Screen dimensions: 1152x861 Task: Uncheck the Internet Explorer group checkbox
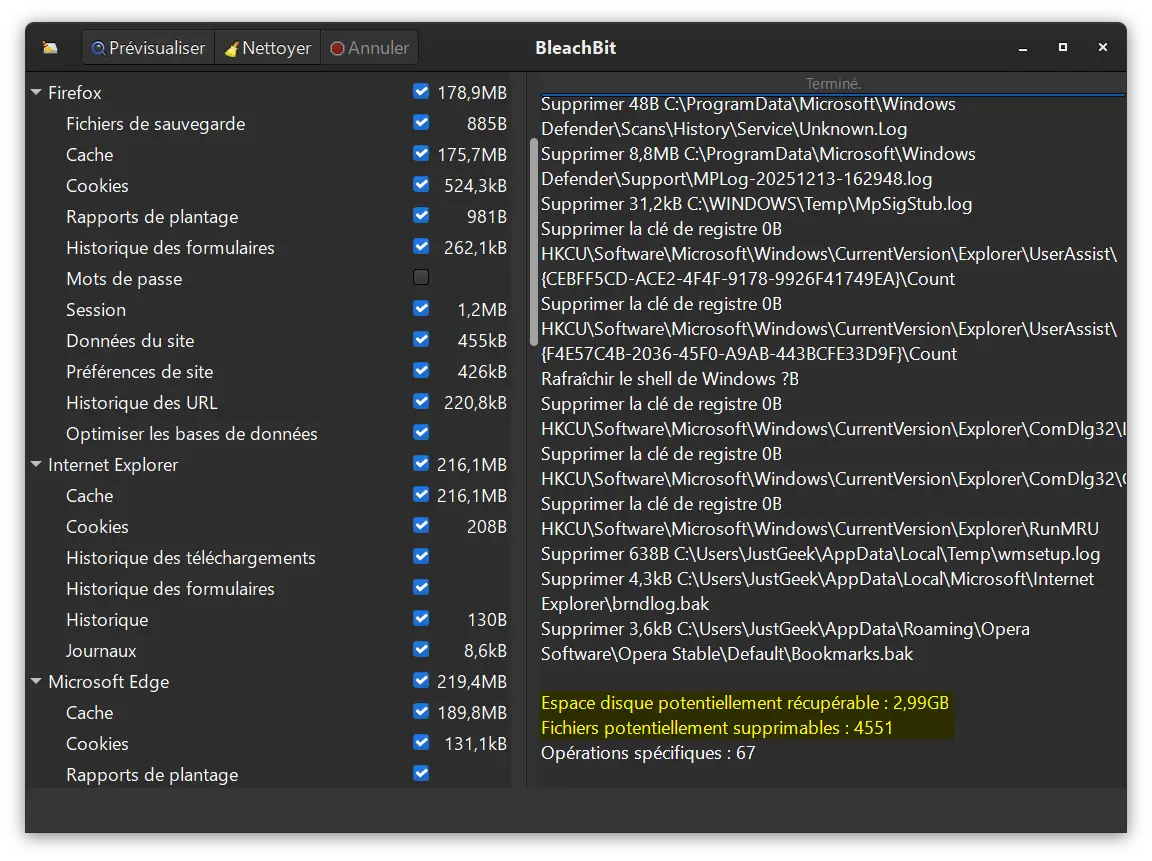[421, 463]
